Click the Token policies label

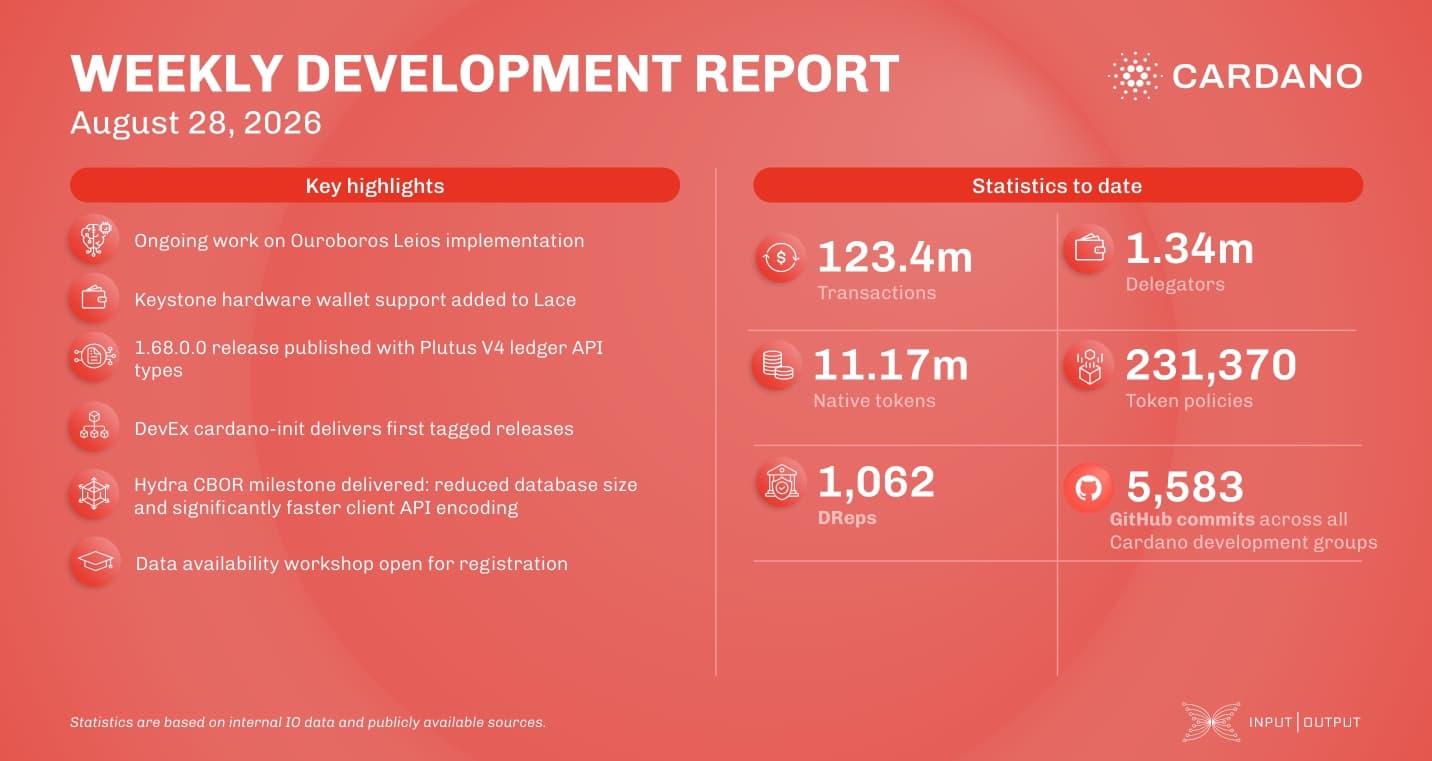(1189, 400)
